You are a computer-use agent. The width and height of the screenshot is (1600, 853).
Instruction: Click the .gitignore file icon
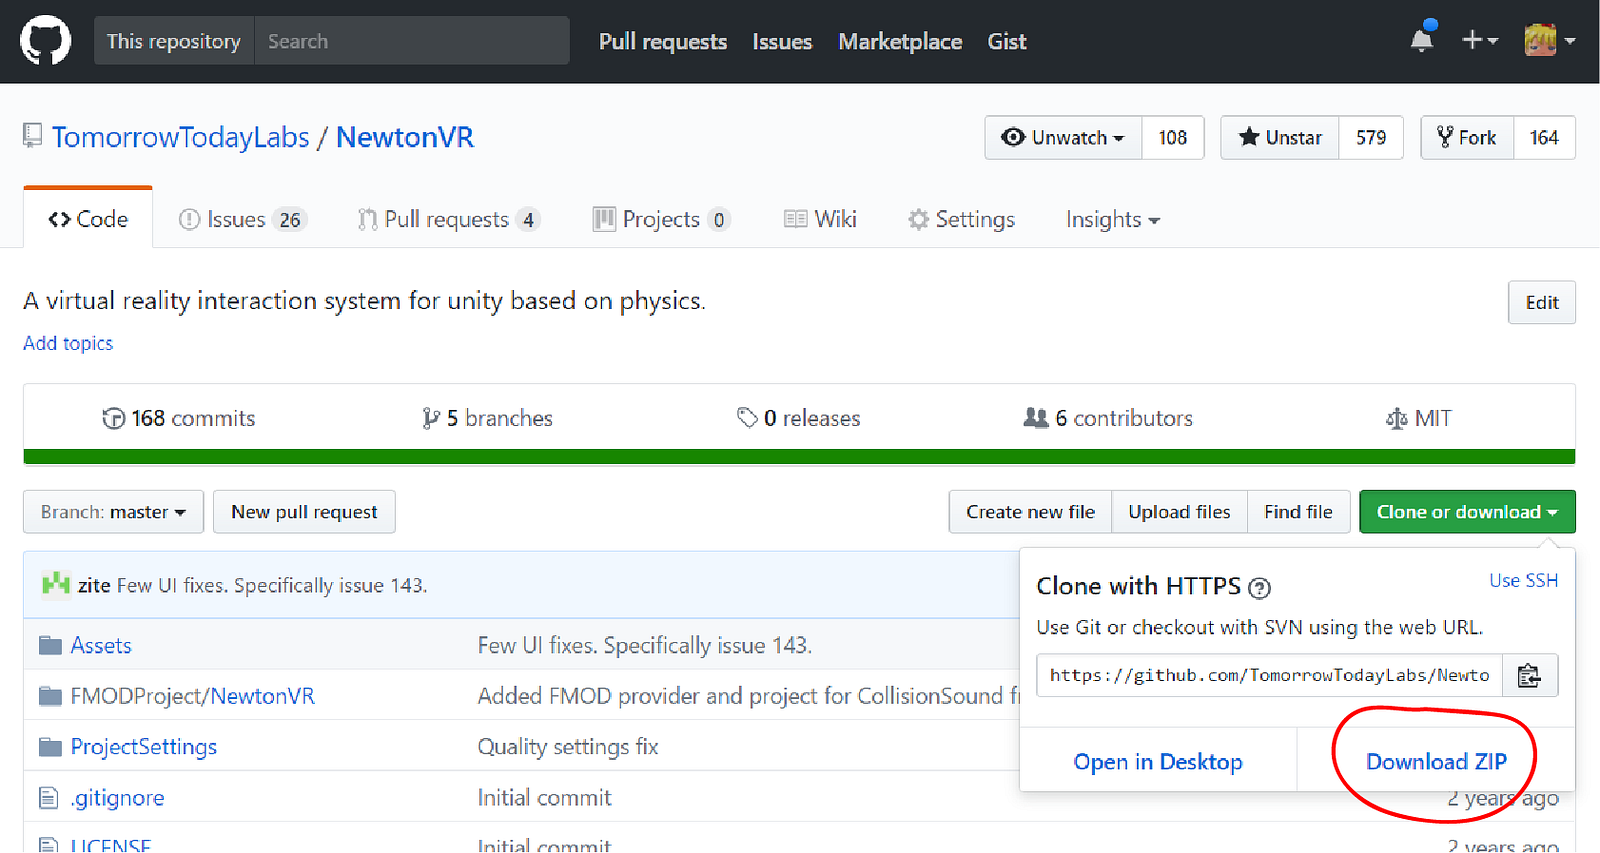pos(48,798)
